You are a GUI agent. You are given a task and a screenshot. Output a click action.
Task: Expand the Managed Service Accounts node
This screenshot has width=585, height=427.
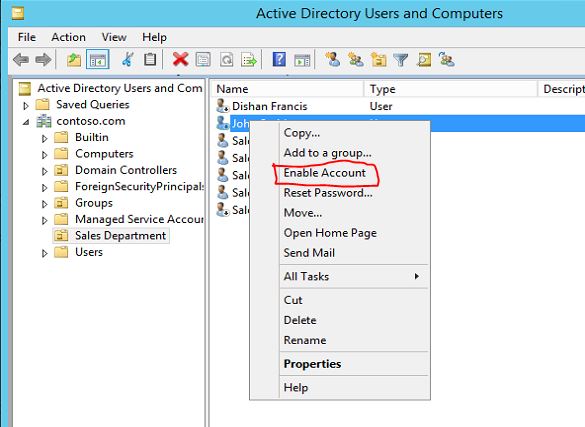[44, 221]
